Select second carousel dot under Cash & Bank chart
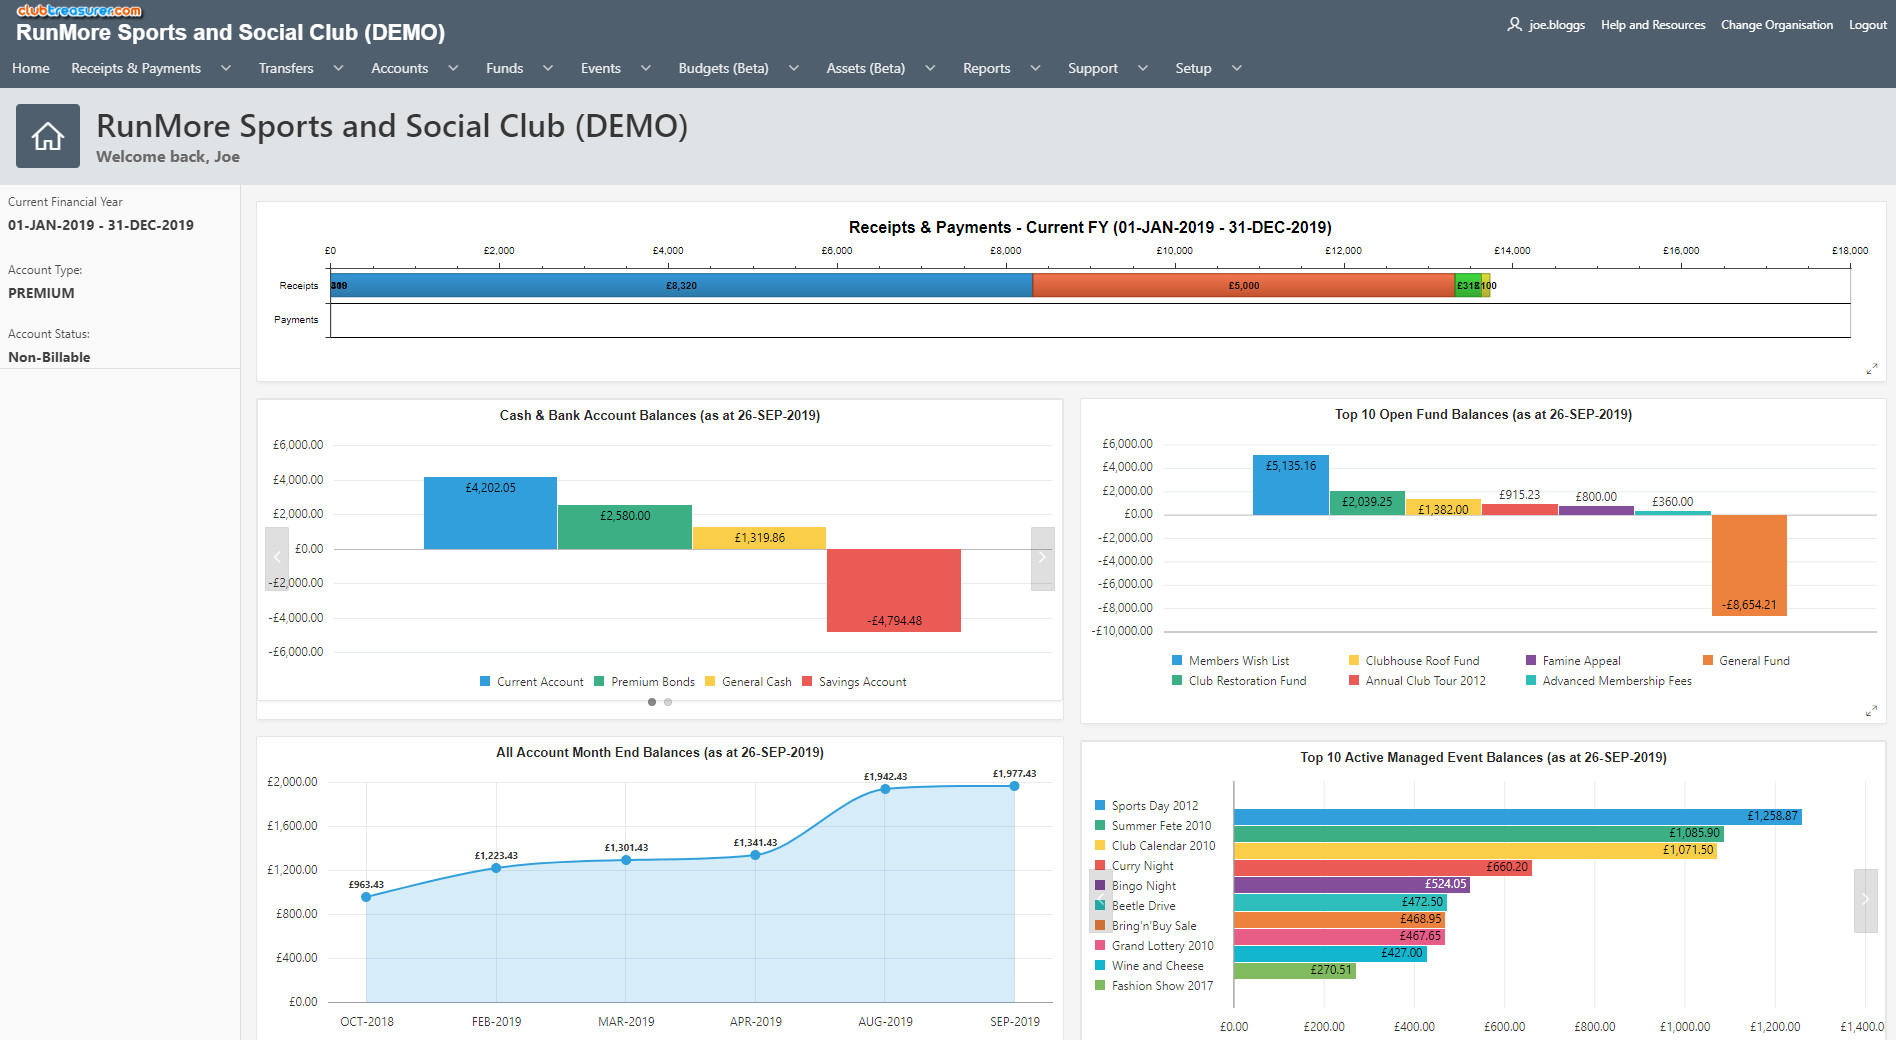Image resolution: width=1896 pixels, height=1040 pixels. [668, 702]
